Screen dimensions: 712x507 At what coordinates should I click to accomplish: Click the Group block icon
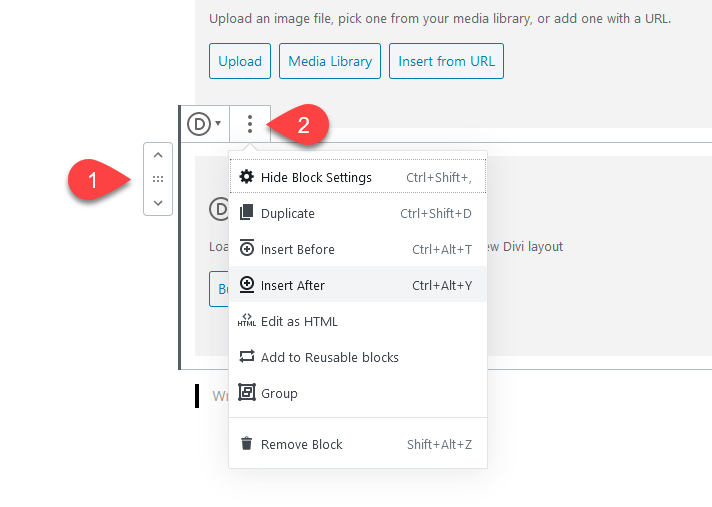pos(247,393)
